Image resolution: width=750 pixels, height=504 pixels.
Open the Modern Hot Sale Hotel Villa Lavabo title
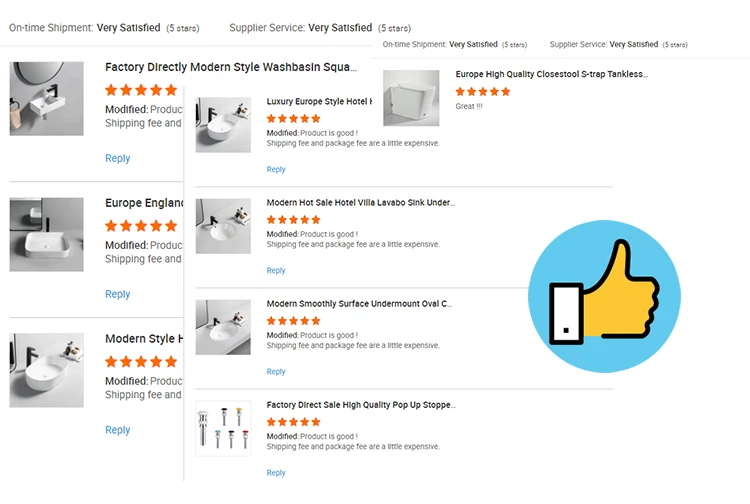click(360, 202)
